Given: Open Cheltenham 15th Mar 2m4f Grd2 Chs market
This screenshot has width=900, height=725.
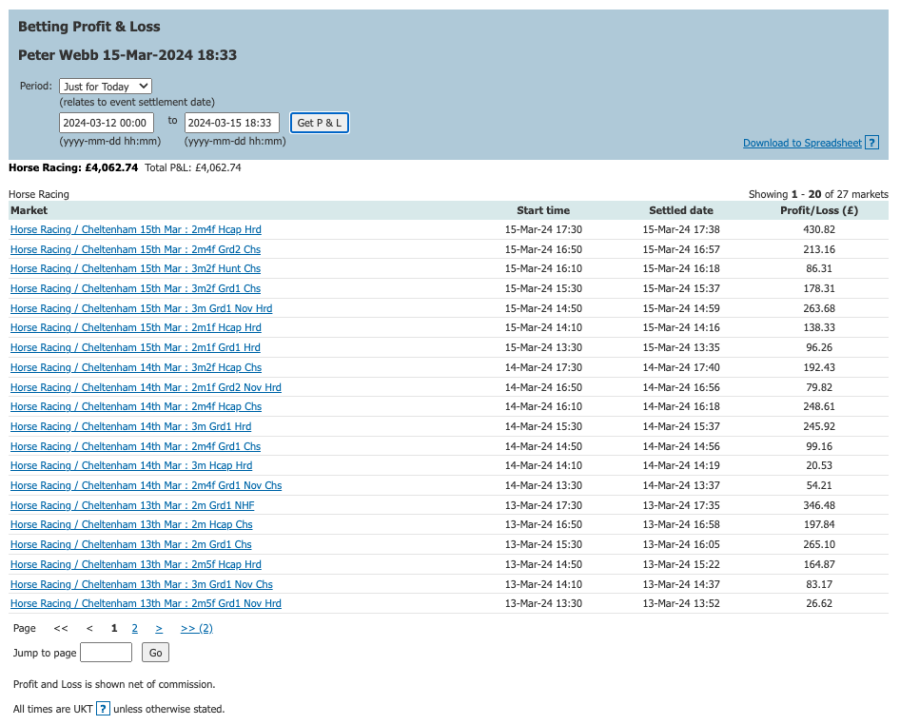Looking at the screenshot, I should click(135, 250).
